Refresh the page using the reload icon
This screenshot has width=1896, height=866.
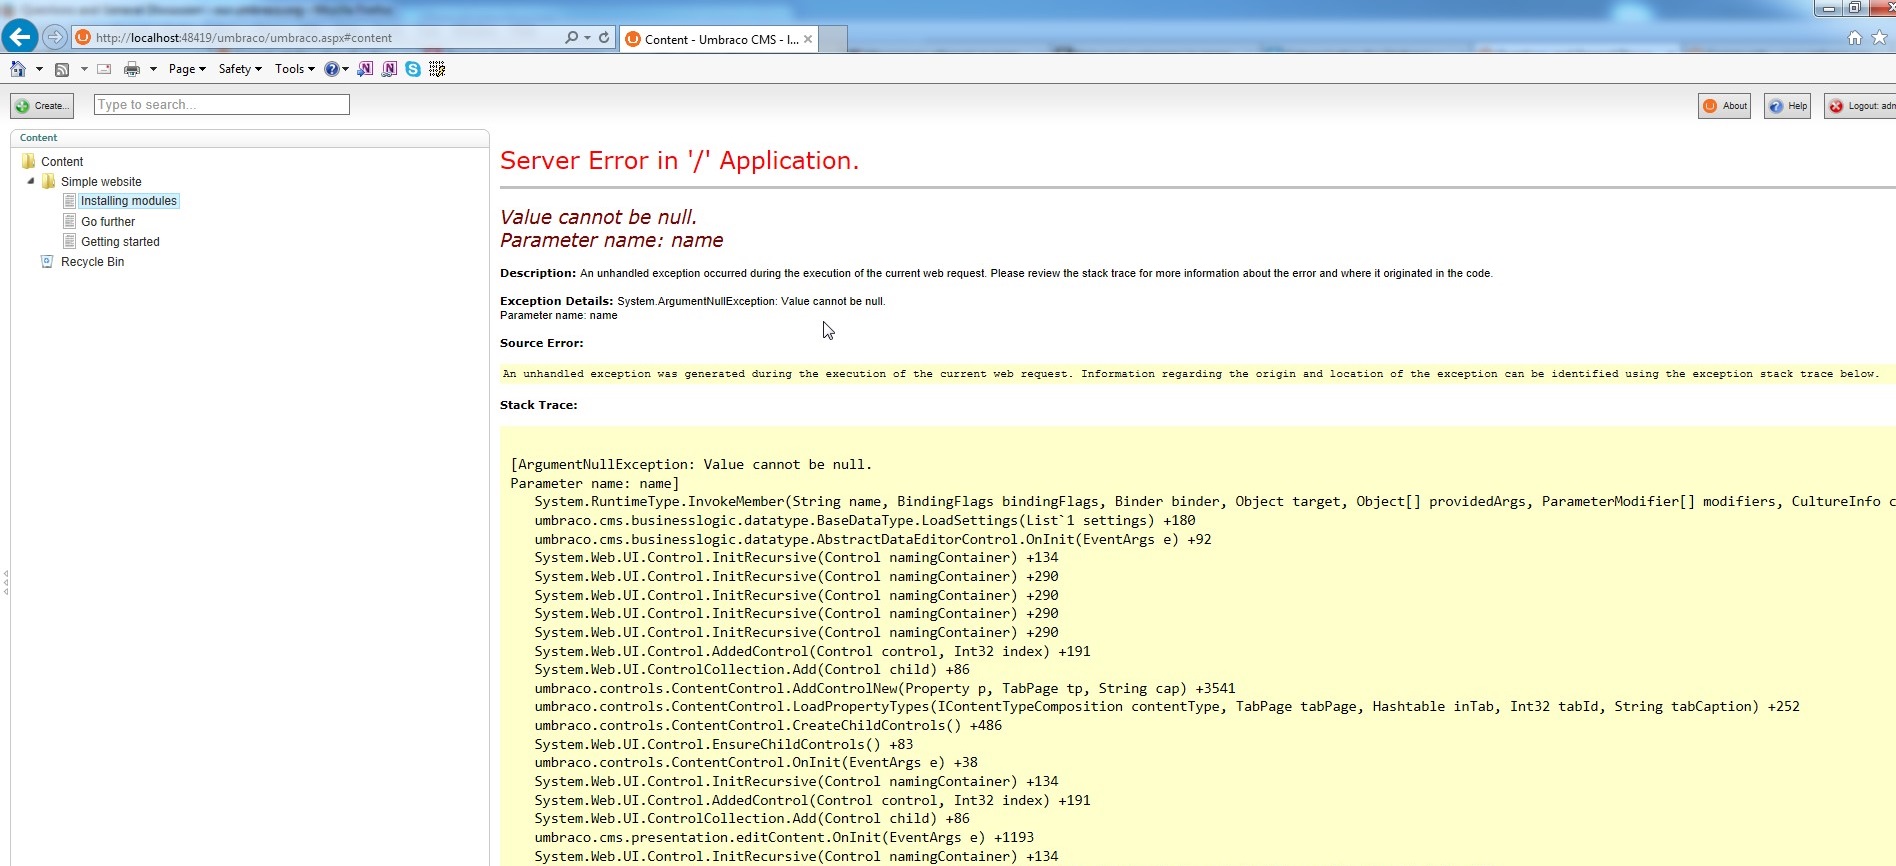(604, 37)
